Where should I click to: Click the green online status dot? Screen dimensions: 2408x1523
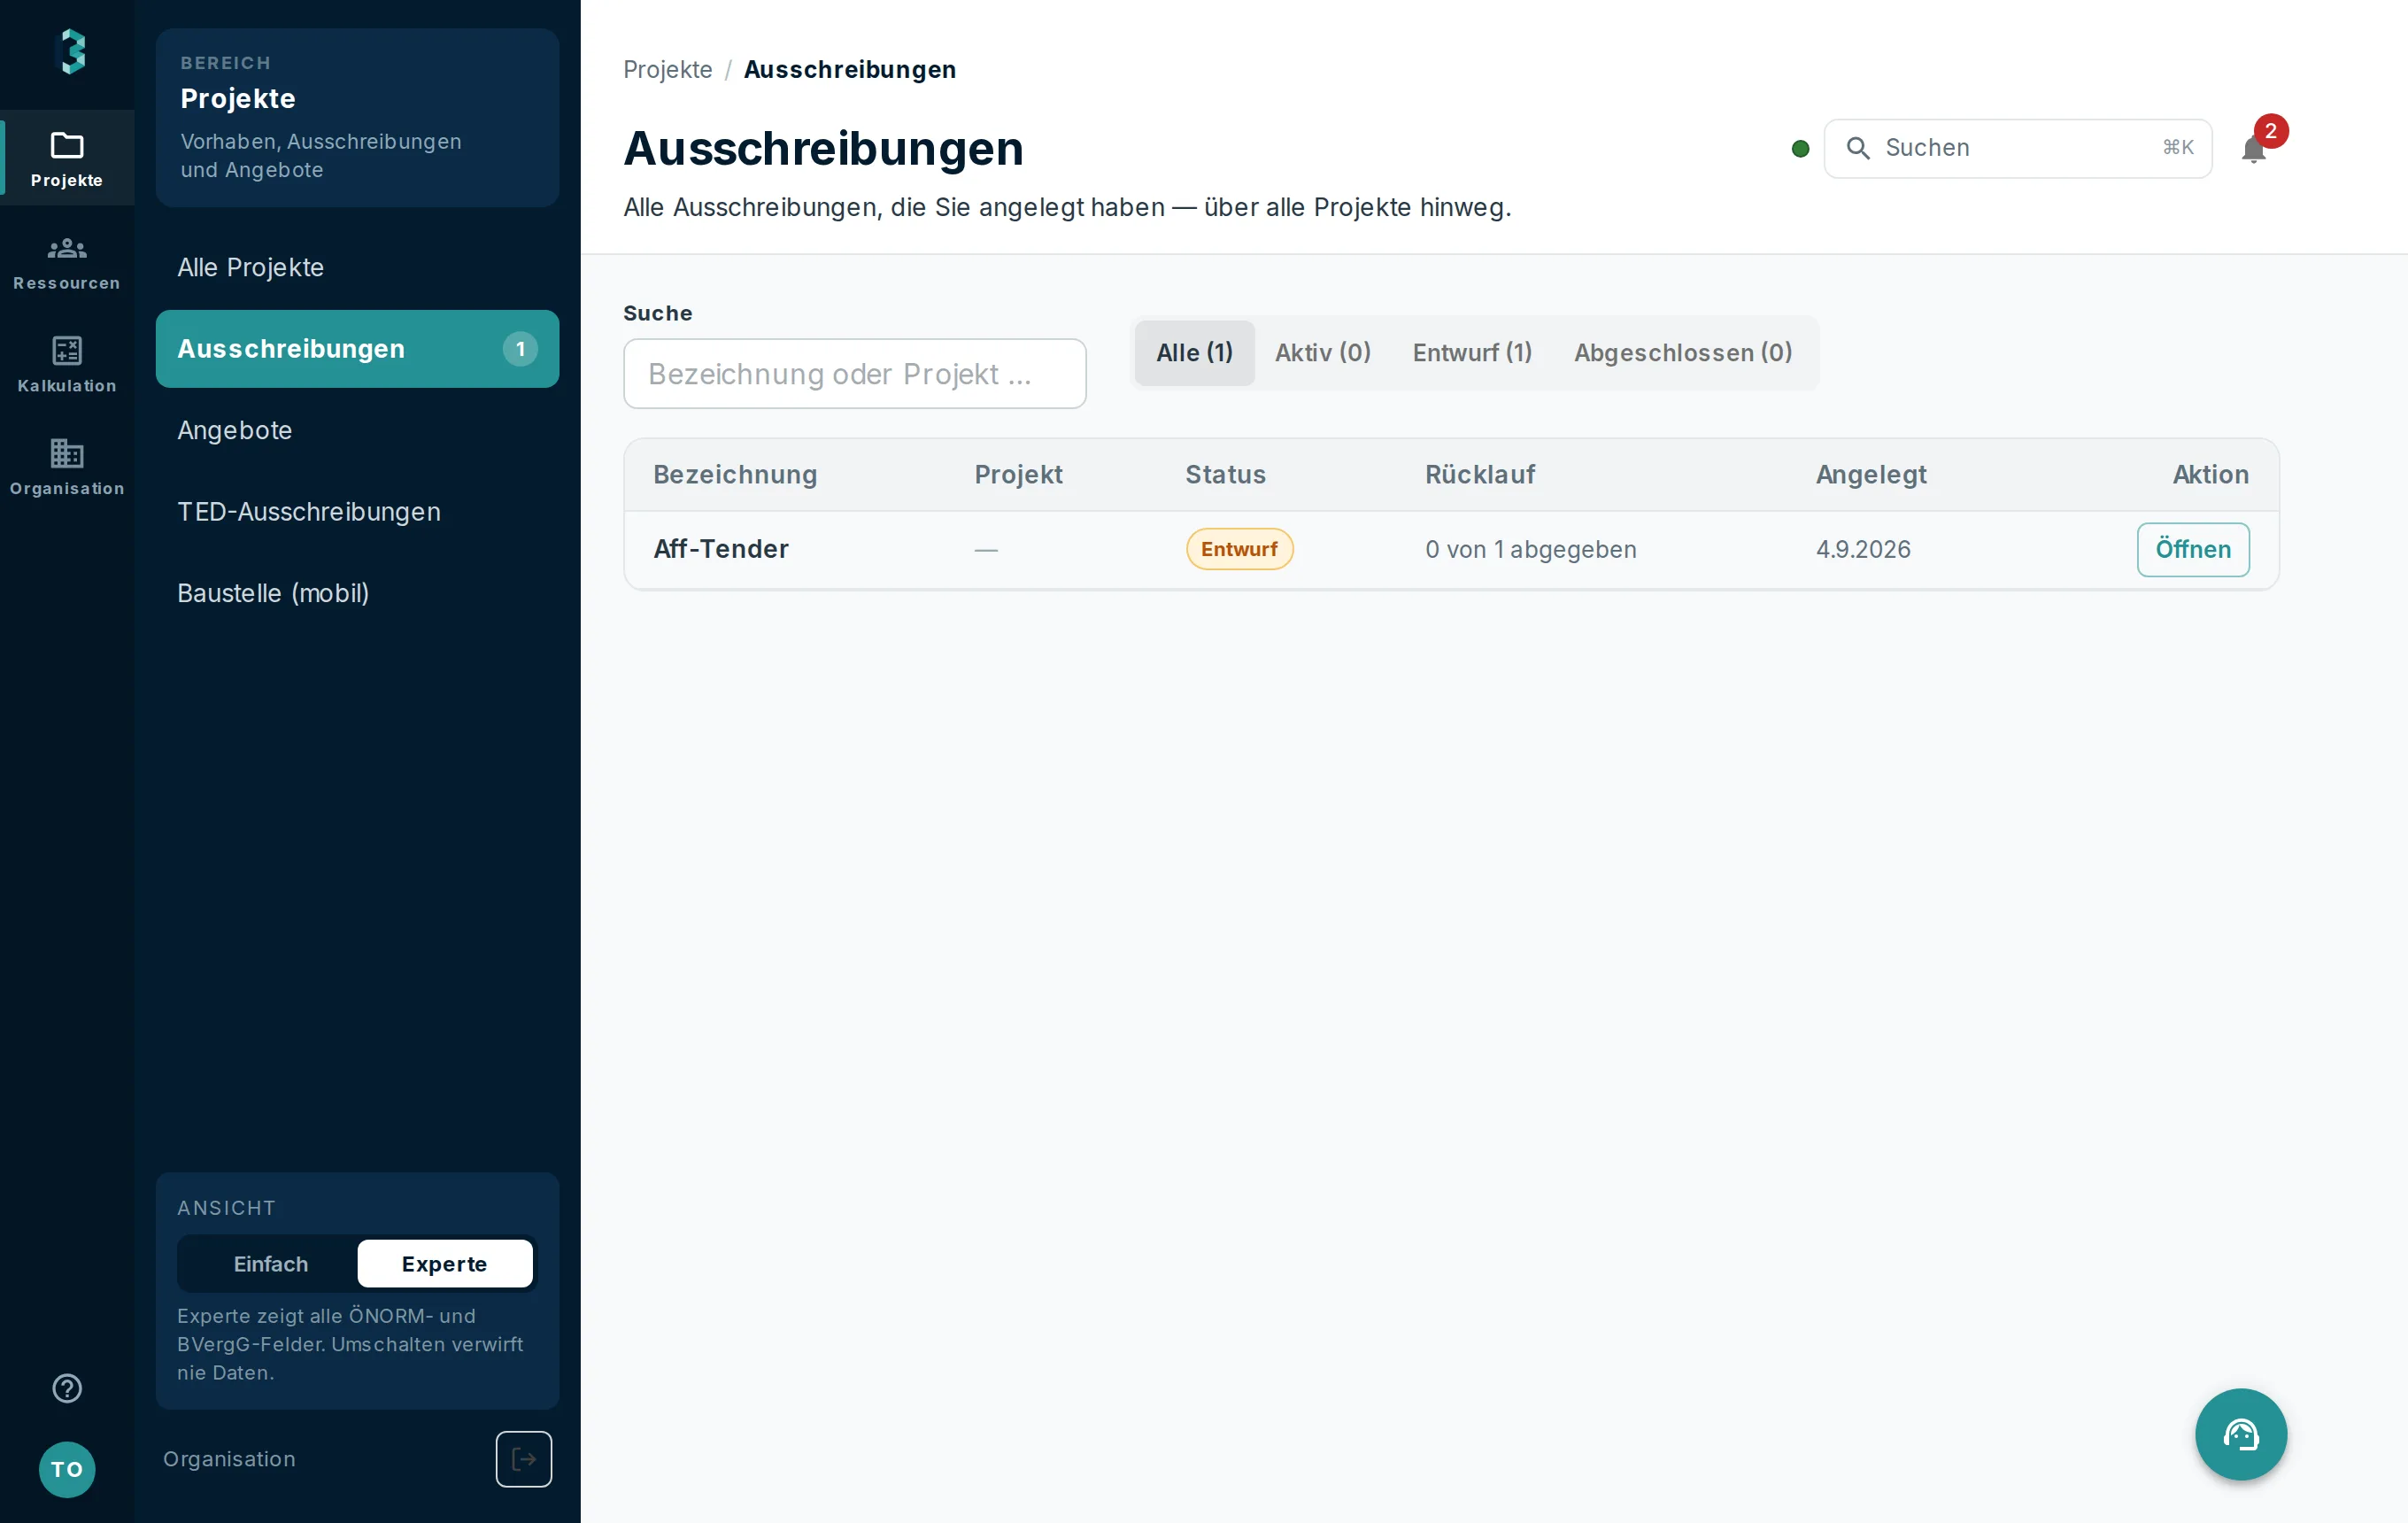1800,149
